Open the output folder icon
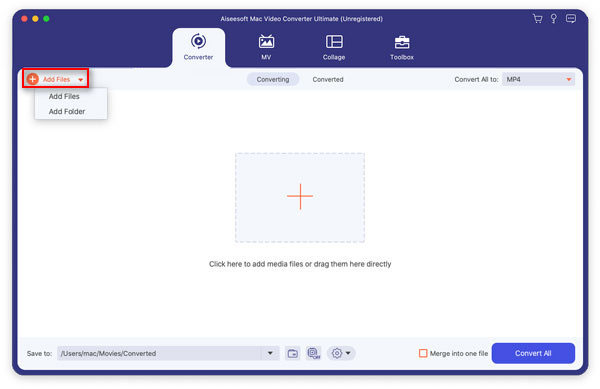 tap(293, 353)
